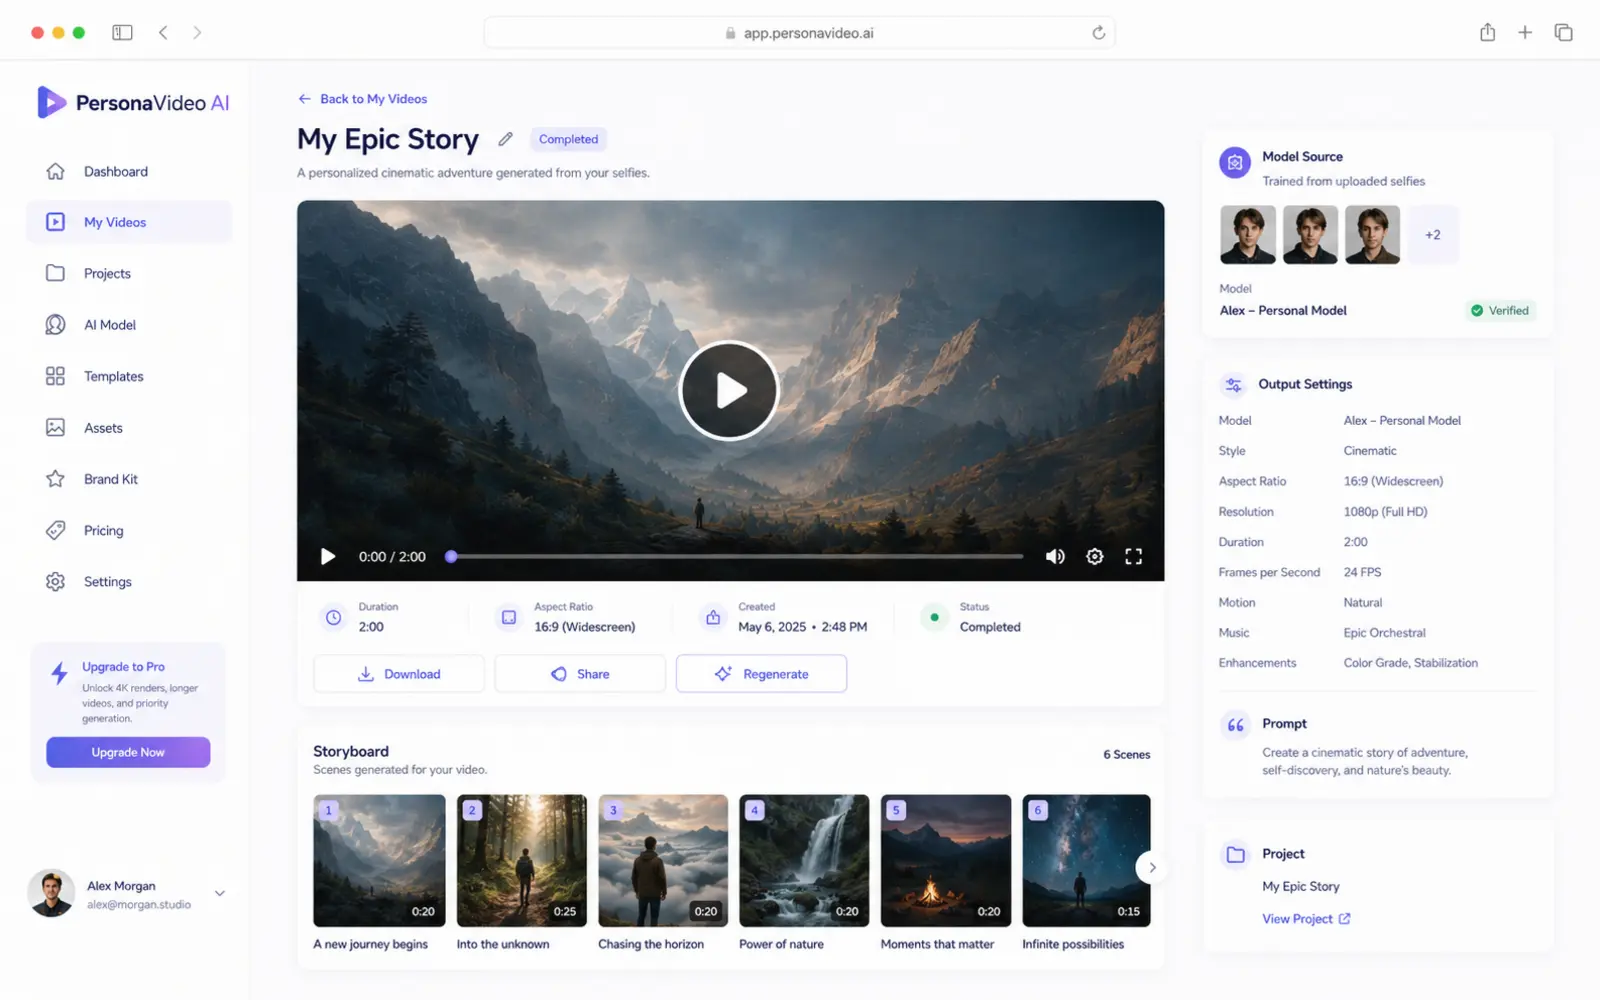Click the Duration clock icon
Screen dimensions: 1600x1000
pyautogui.click(x=334, y=618)
